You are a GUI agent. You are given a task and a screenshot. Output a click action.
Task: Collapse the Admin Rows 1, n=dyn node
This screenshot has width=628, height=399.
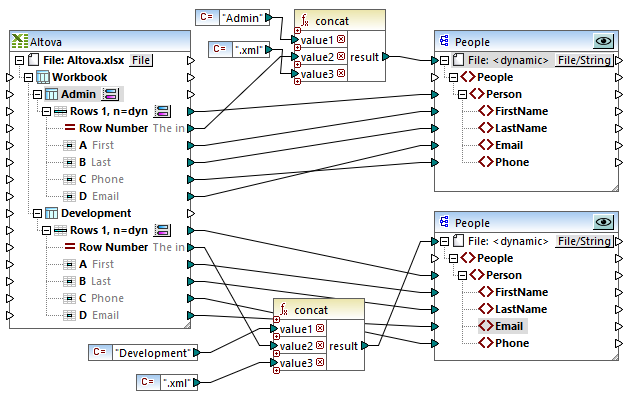click(46, 111)
